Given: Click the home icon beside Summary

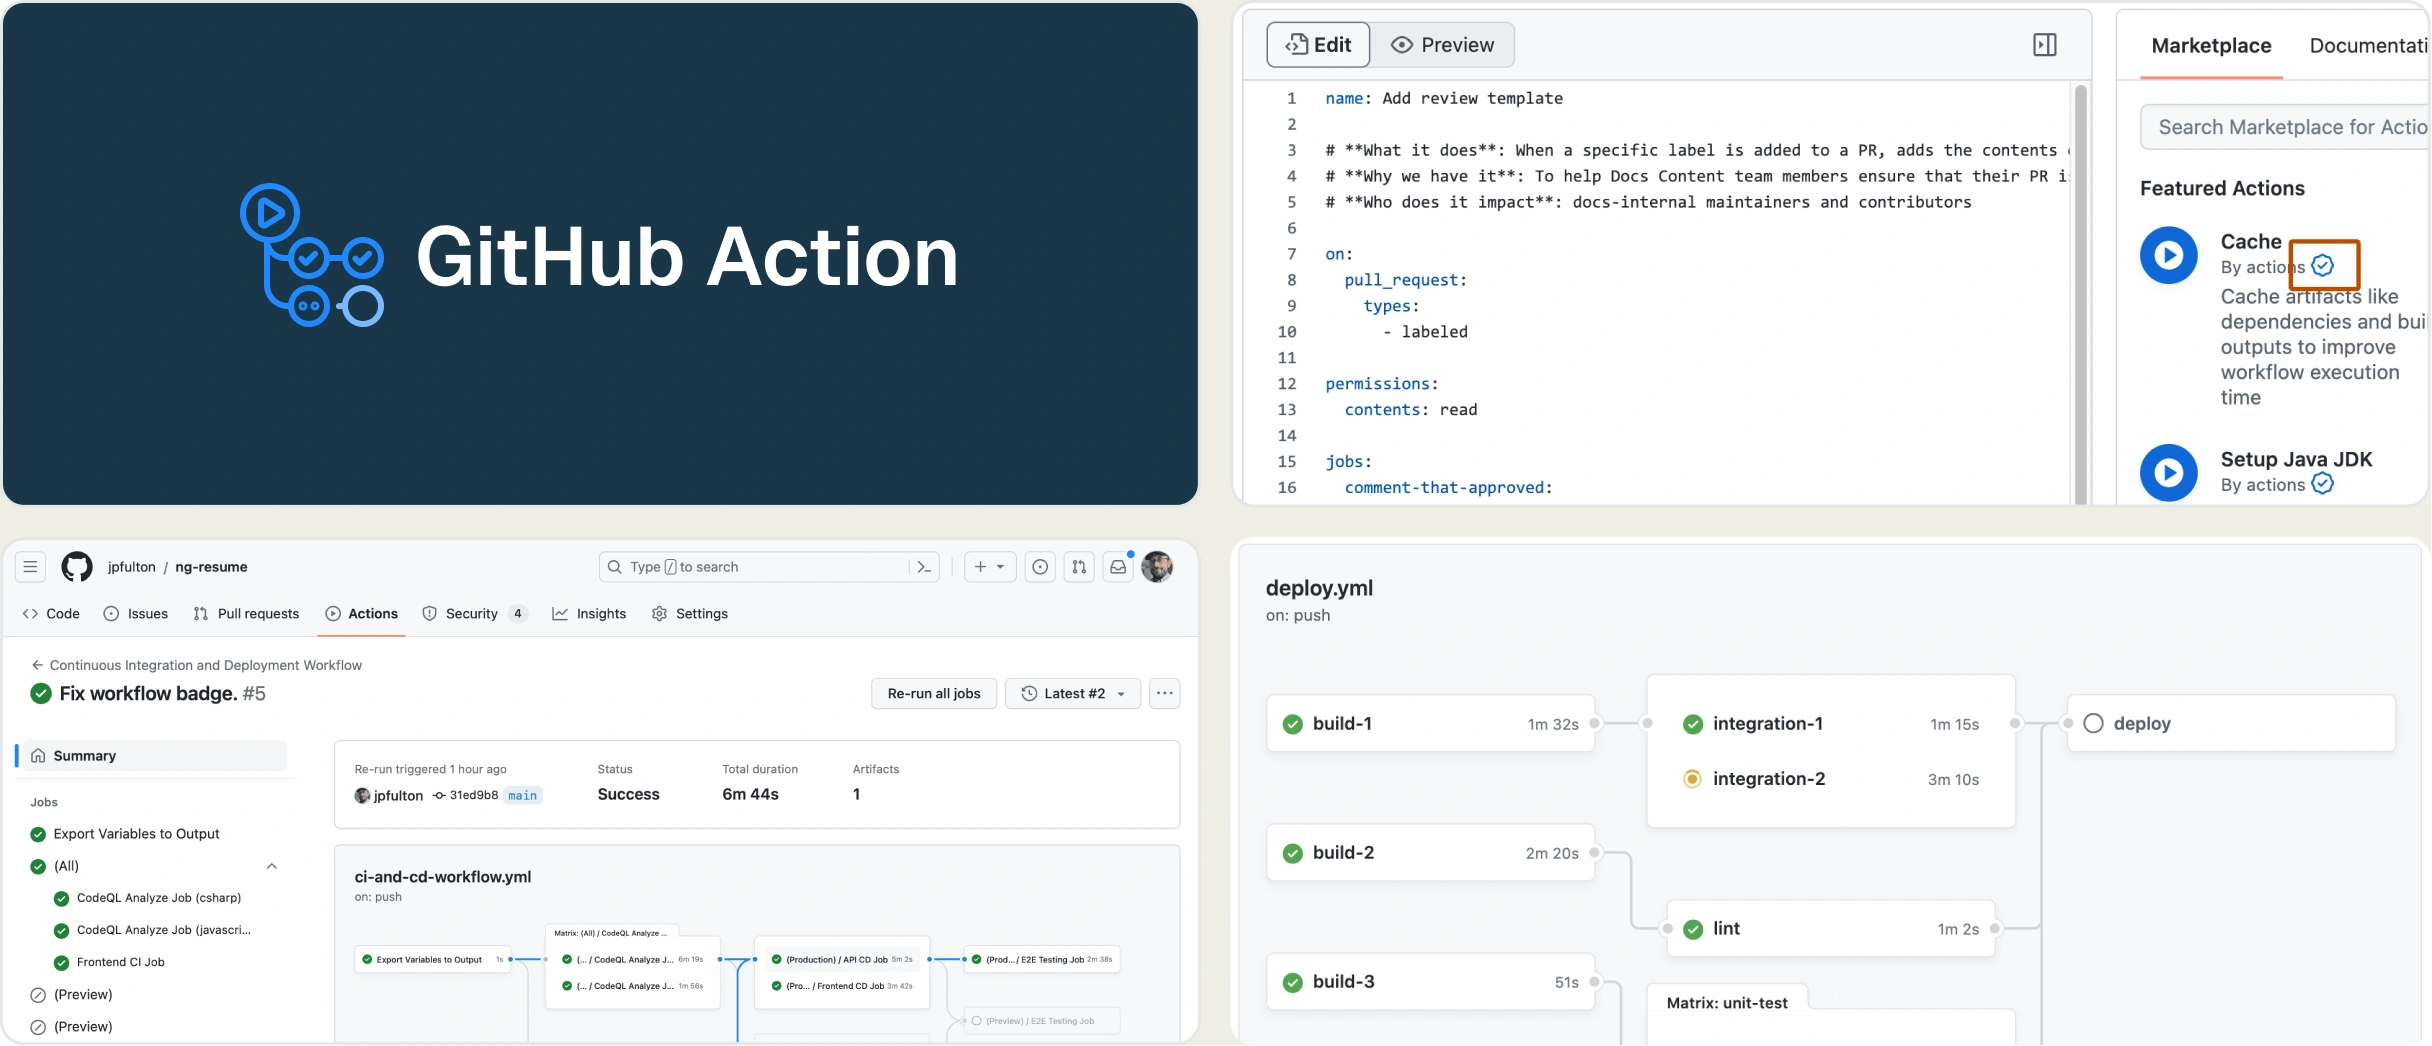Looking at the screenshot, I should pos(38,756).
